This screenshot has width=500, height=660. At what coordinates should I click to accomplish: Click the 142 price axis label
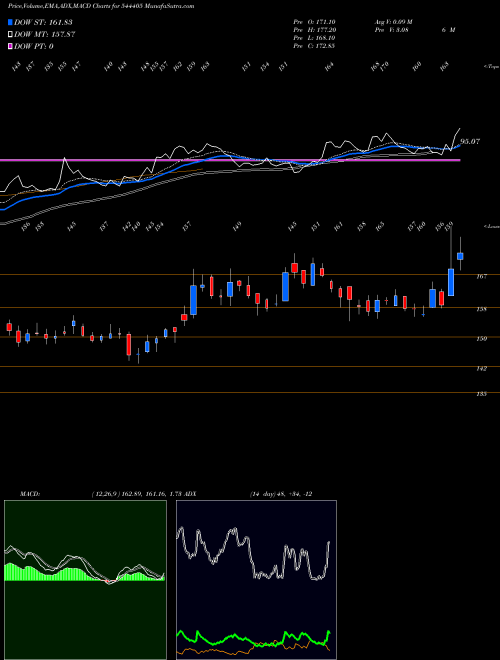coord(482,369)
